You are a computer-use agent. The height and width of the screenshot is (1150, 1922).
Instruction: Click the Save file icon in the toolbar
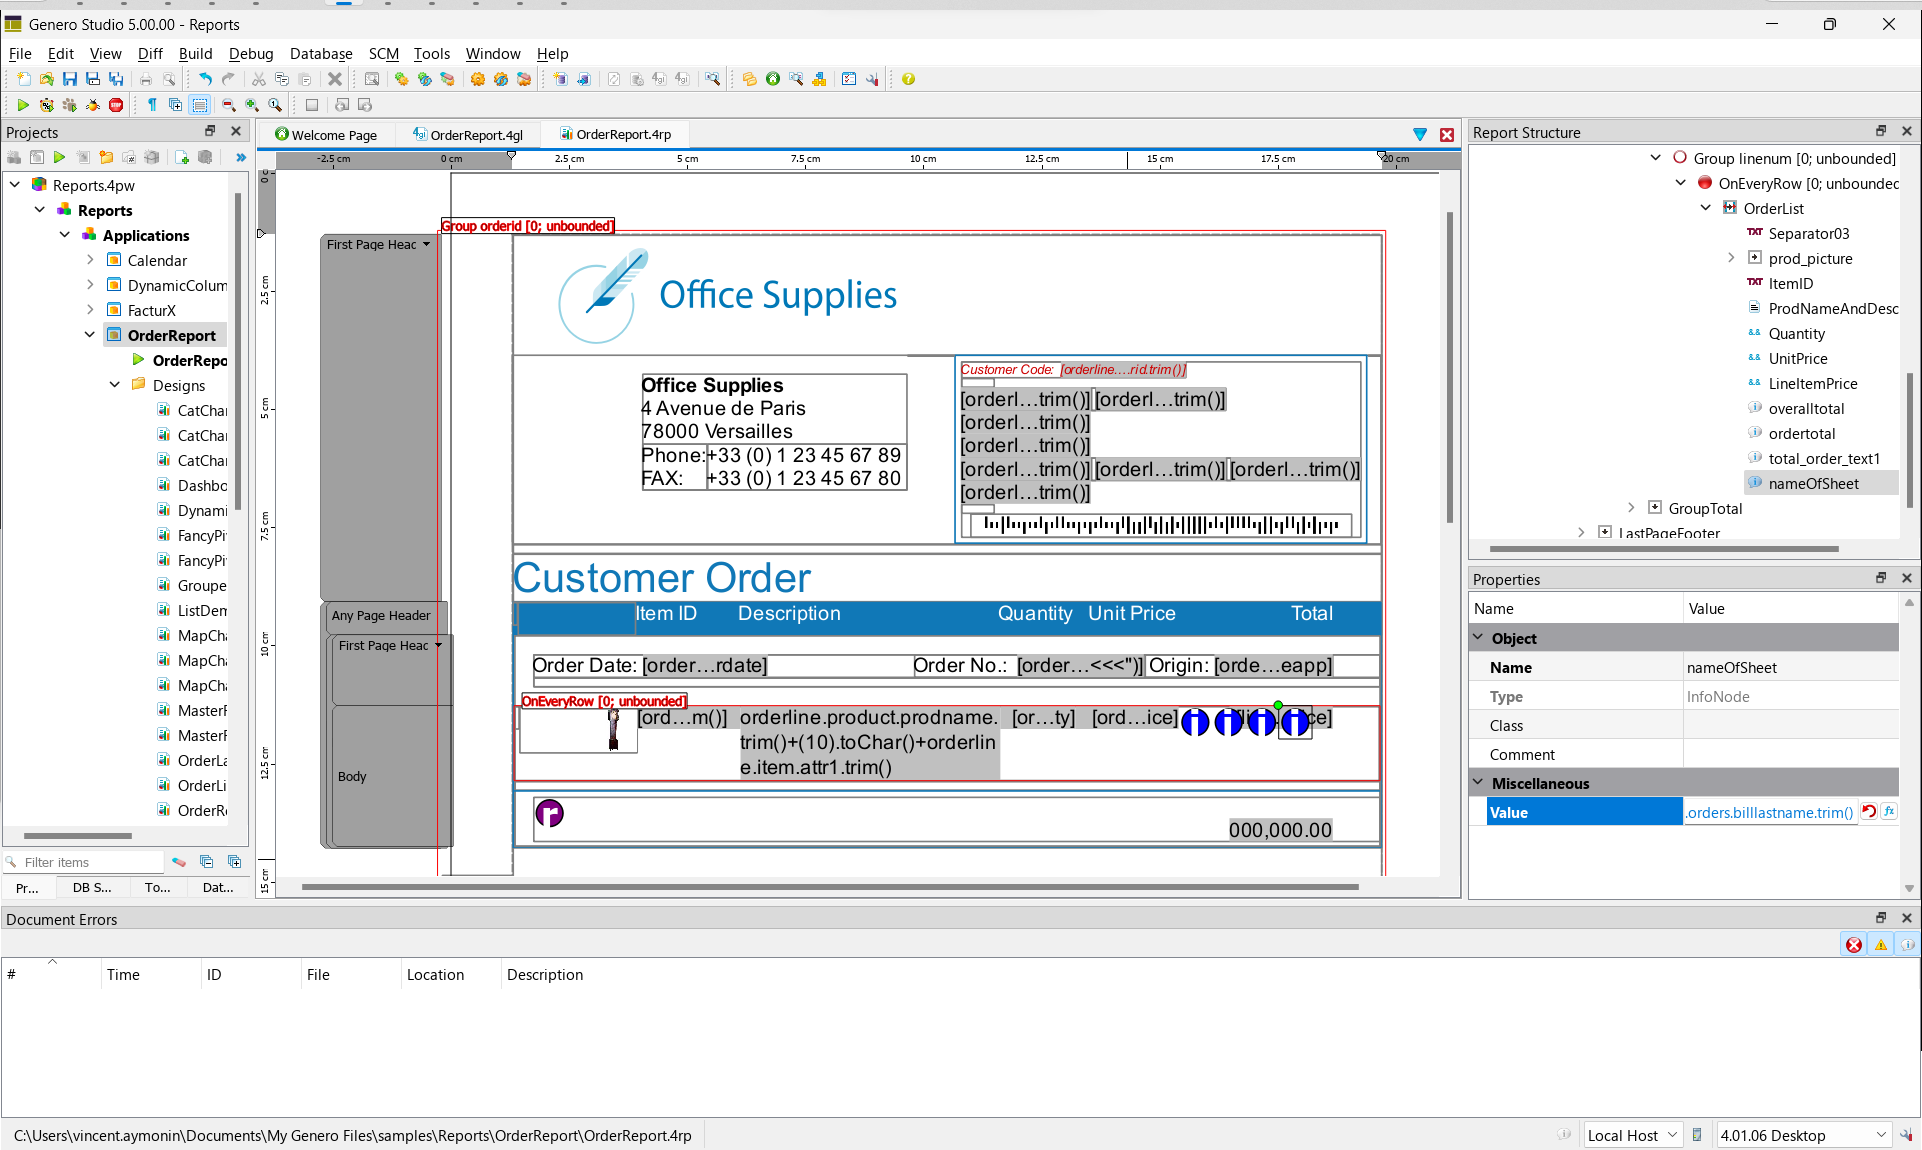pyautogui.click(x=69, y=79)
